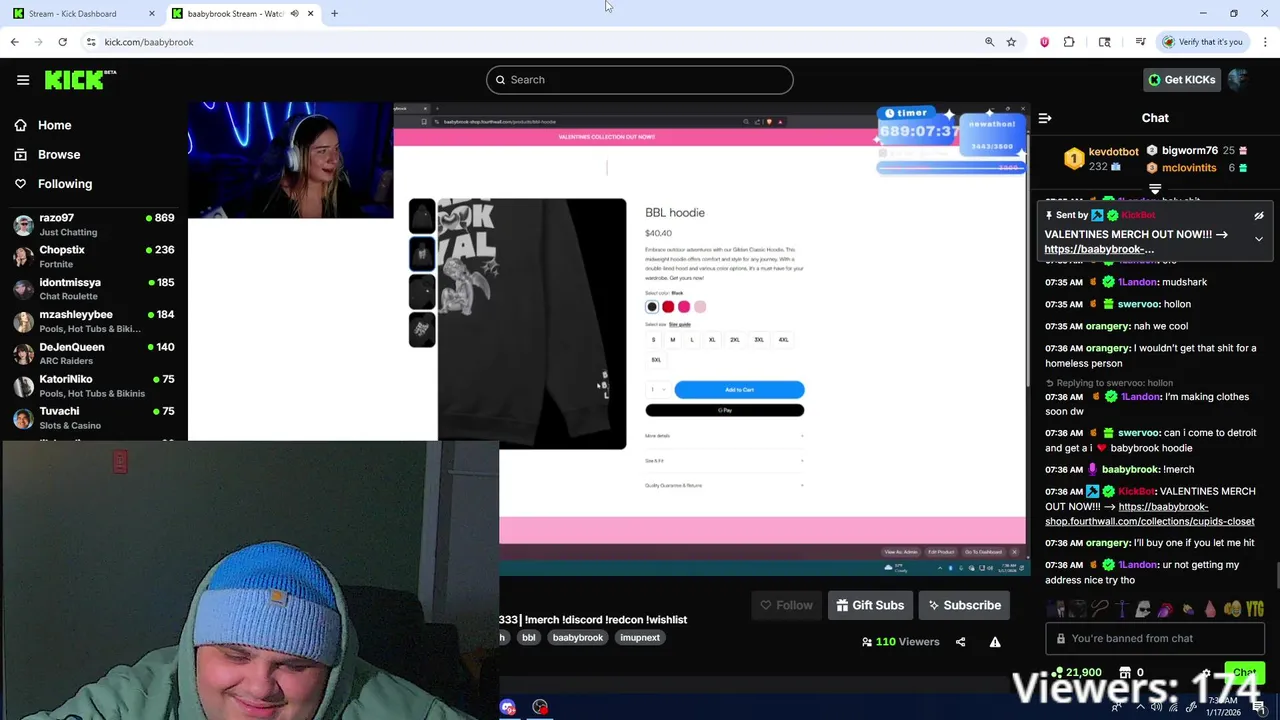Click the browser zoom magnifier icon
The width and height of the screenshot is (1280, 720).
pyautogui.click(x=989, y=42)
